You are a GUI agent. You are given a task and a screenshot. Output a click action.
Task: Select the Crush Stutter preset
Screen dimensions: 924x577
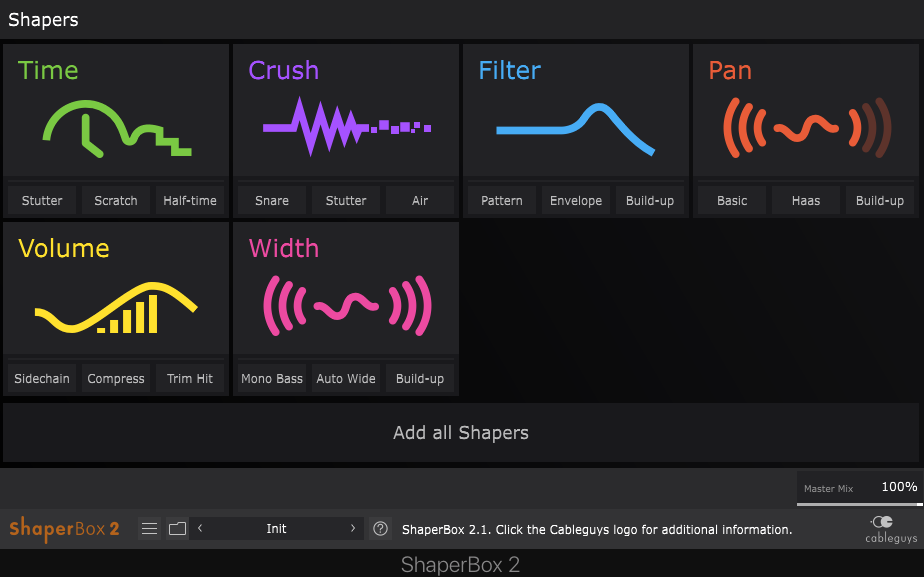346,200
